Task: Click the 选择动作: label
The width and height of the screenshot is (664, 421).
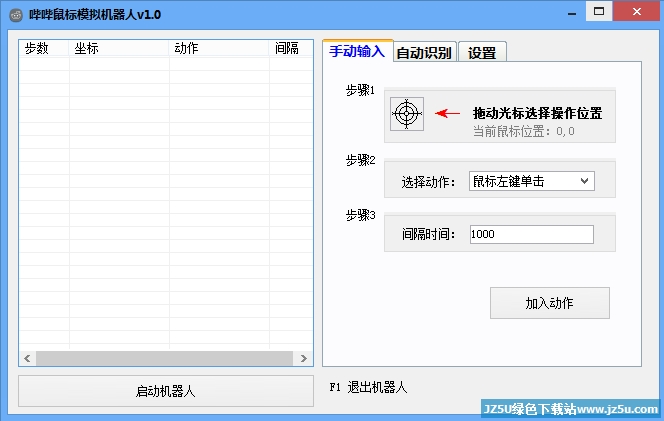Action: coord(428,182)
